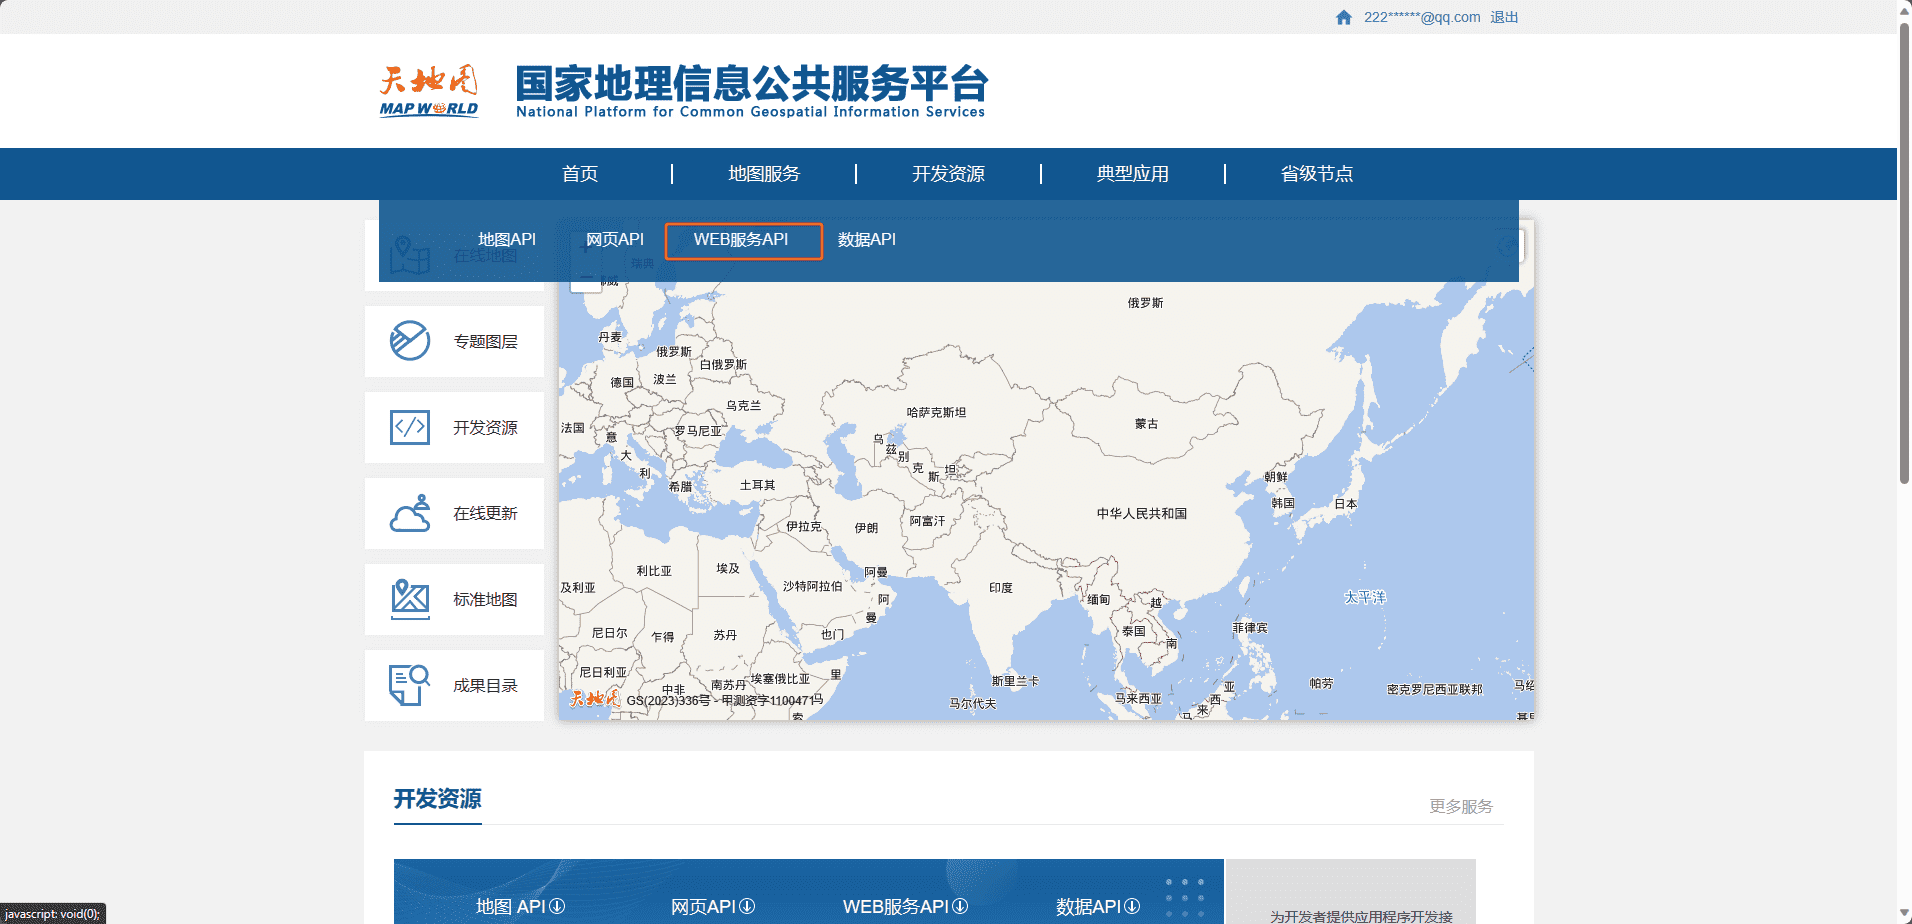The height and width of the screenshot is (924, 1912).
Task: Click the 蒙古 label on map
Action: click(x=1146, y=424)
